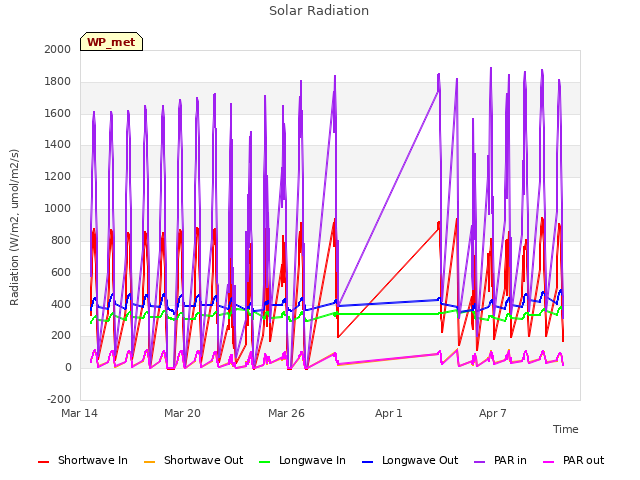Click the 0 y-axis tick label

pos(68,368)
